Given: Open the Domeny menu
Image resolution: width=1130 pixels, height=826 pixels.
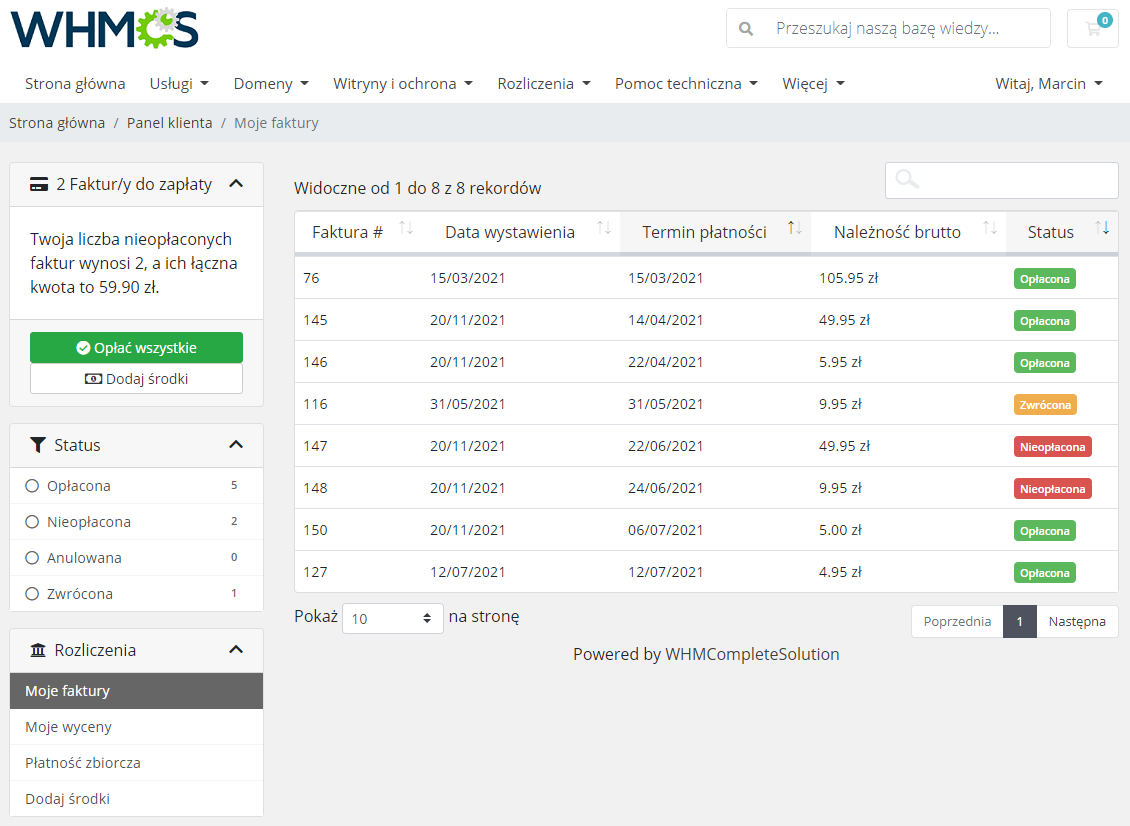Looking at the screenshot, I should pyautogui.click(x=271, y=83).
